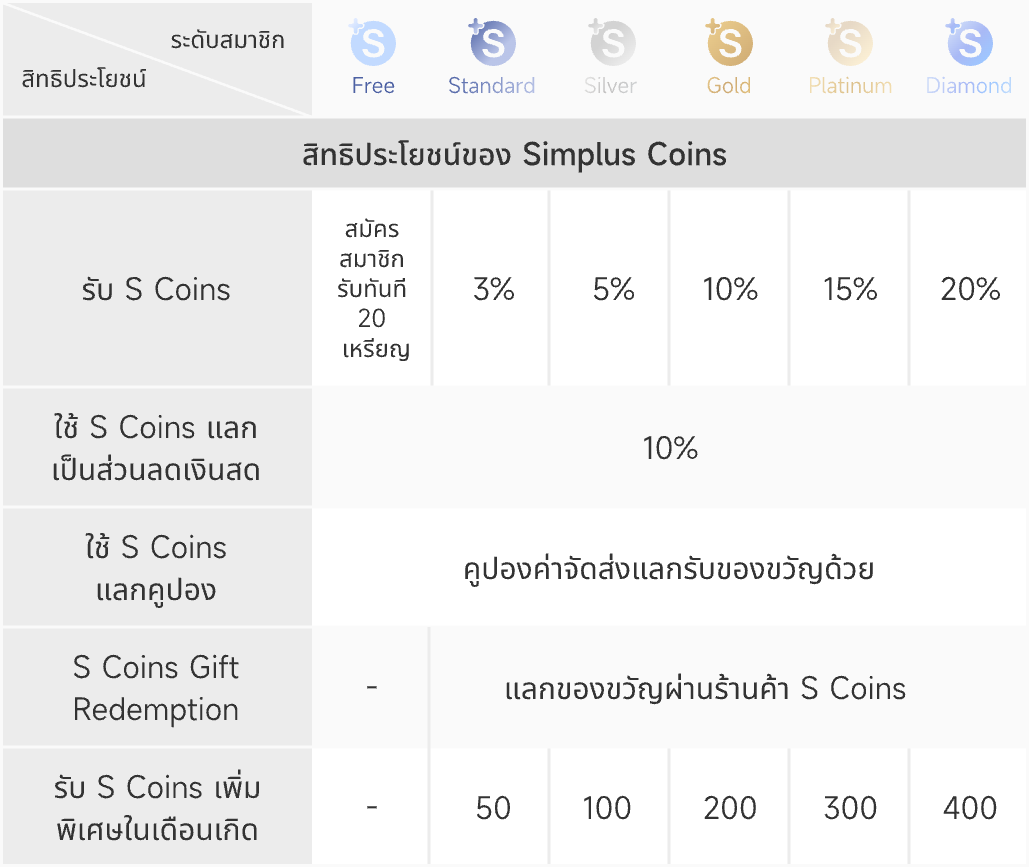Click the shipping coupon and gift text
Image resolution: width=1029 pixels, height=867 pixels.
[x=670, y=569]
